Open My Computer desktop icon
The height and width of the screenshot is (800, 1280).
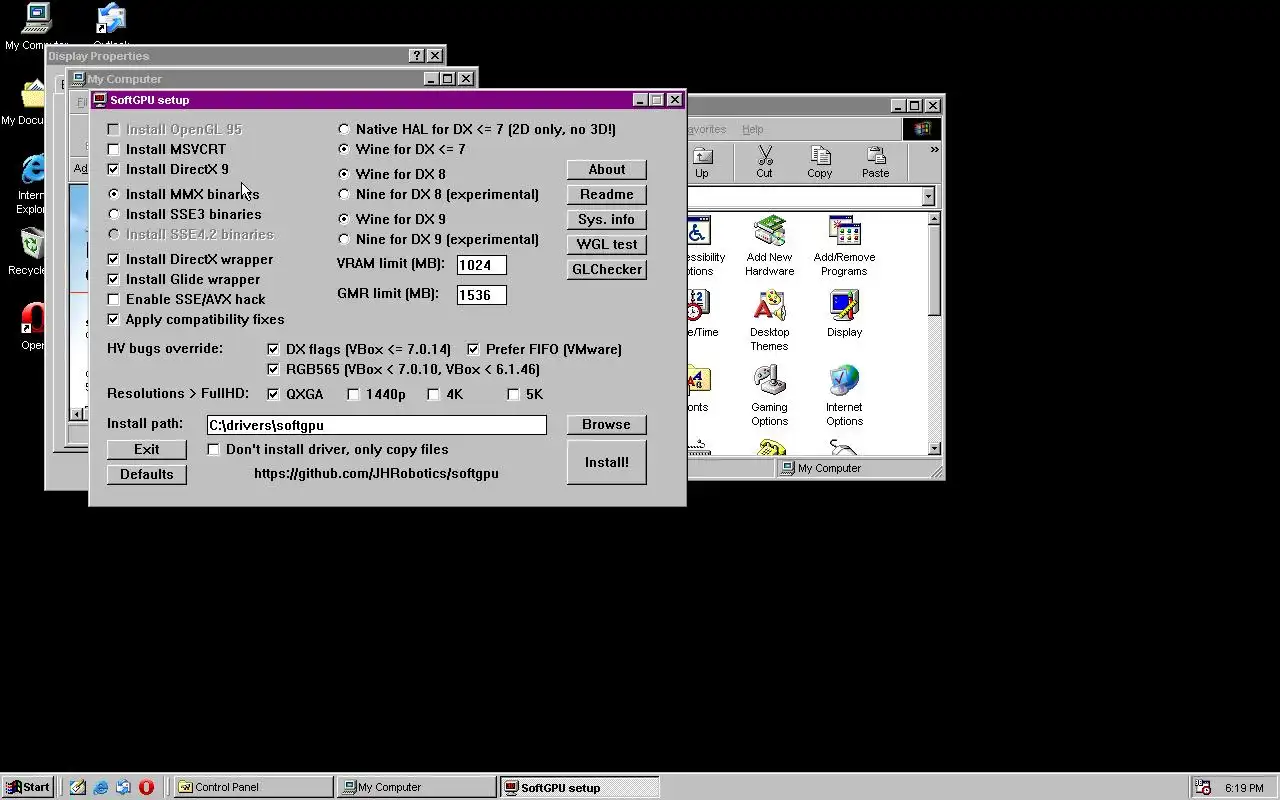tap(37, 27)
